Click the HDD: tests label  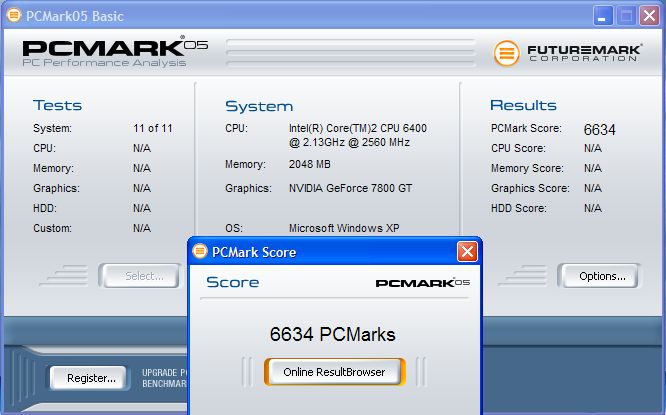pos(45,208)
